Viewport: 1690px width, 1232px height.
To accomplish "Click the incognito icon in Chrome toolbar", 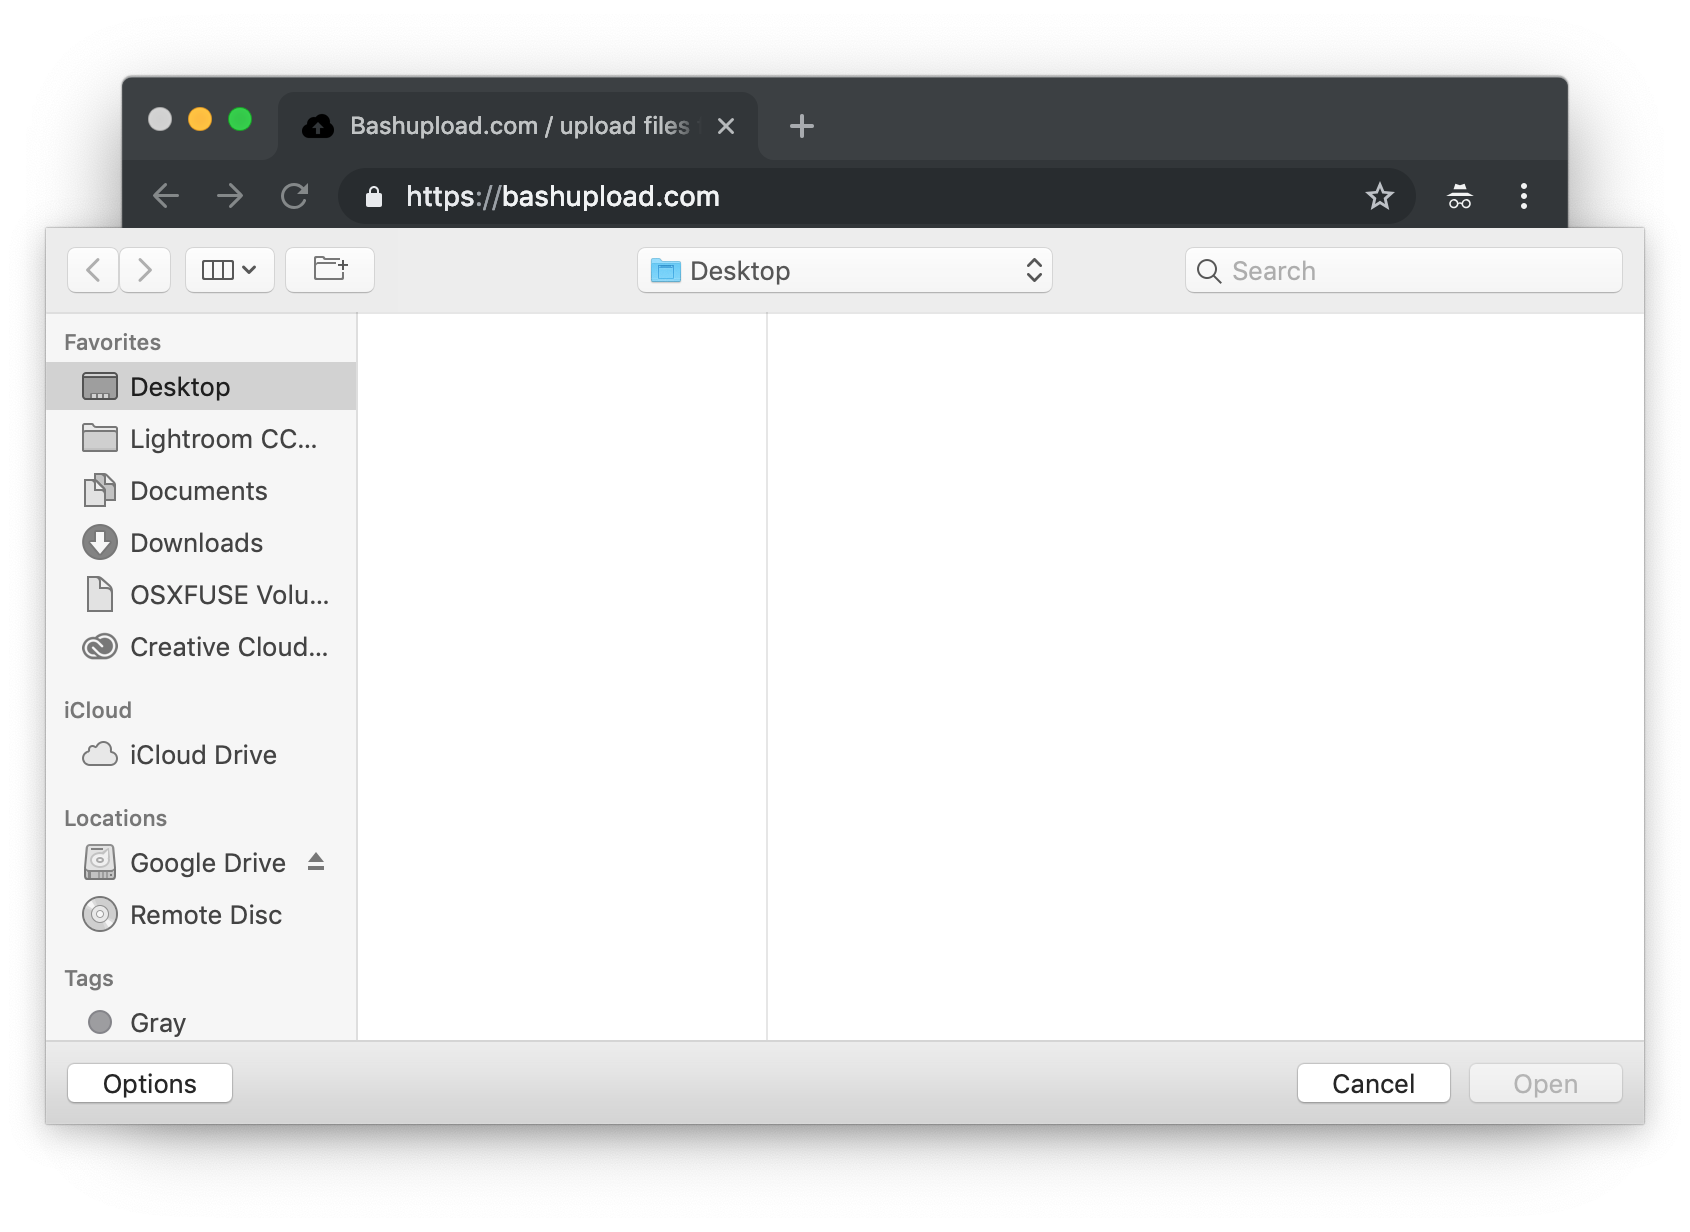I will 1460,196.
